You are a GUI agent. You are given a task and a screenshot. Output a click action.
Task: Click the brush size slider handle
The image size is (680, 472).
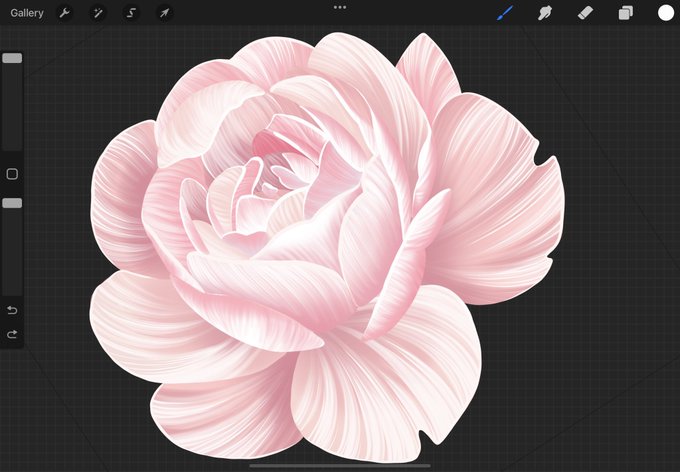pos(12,58)
